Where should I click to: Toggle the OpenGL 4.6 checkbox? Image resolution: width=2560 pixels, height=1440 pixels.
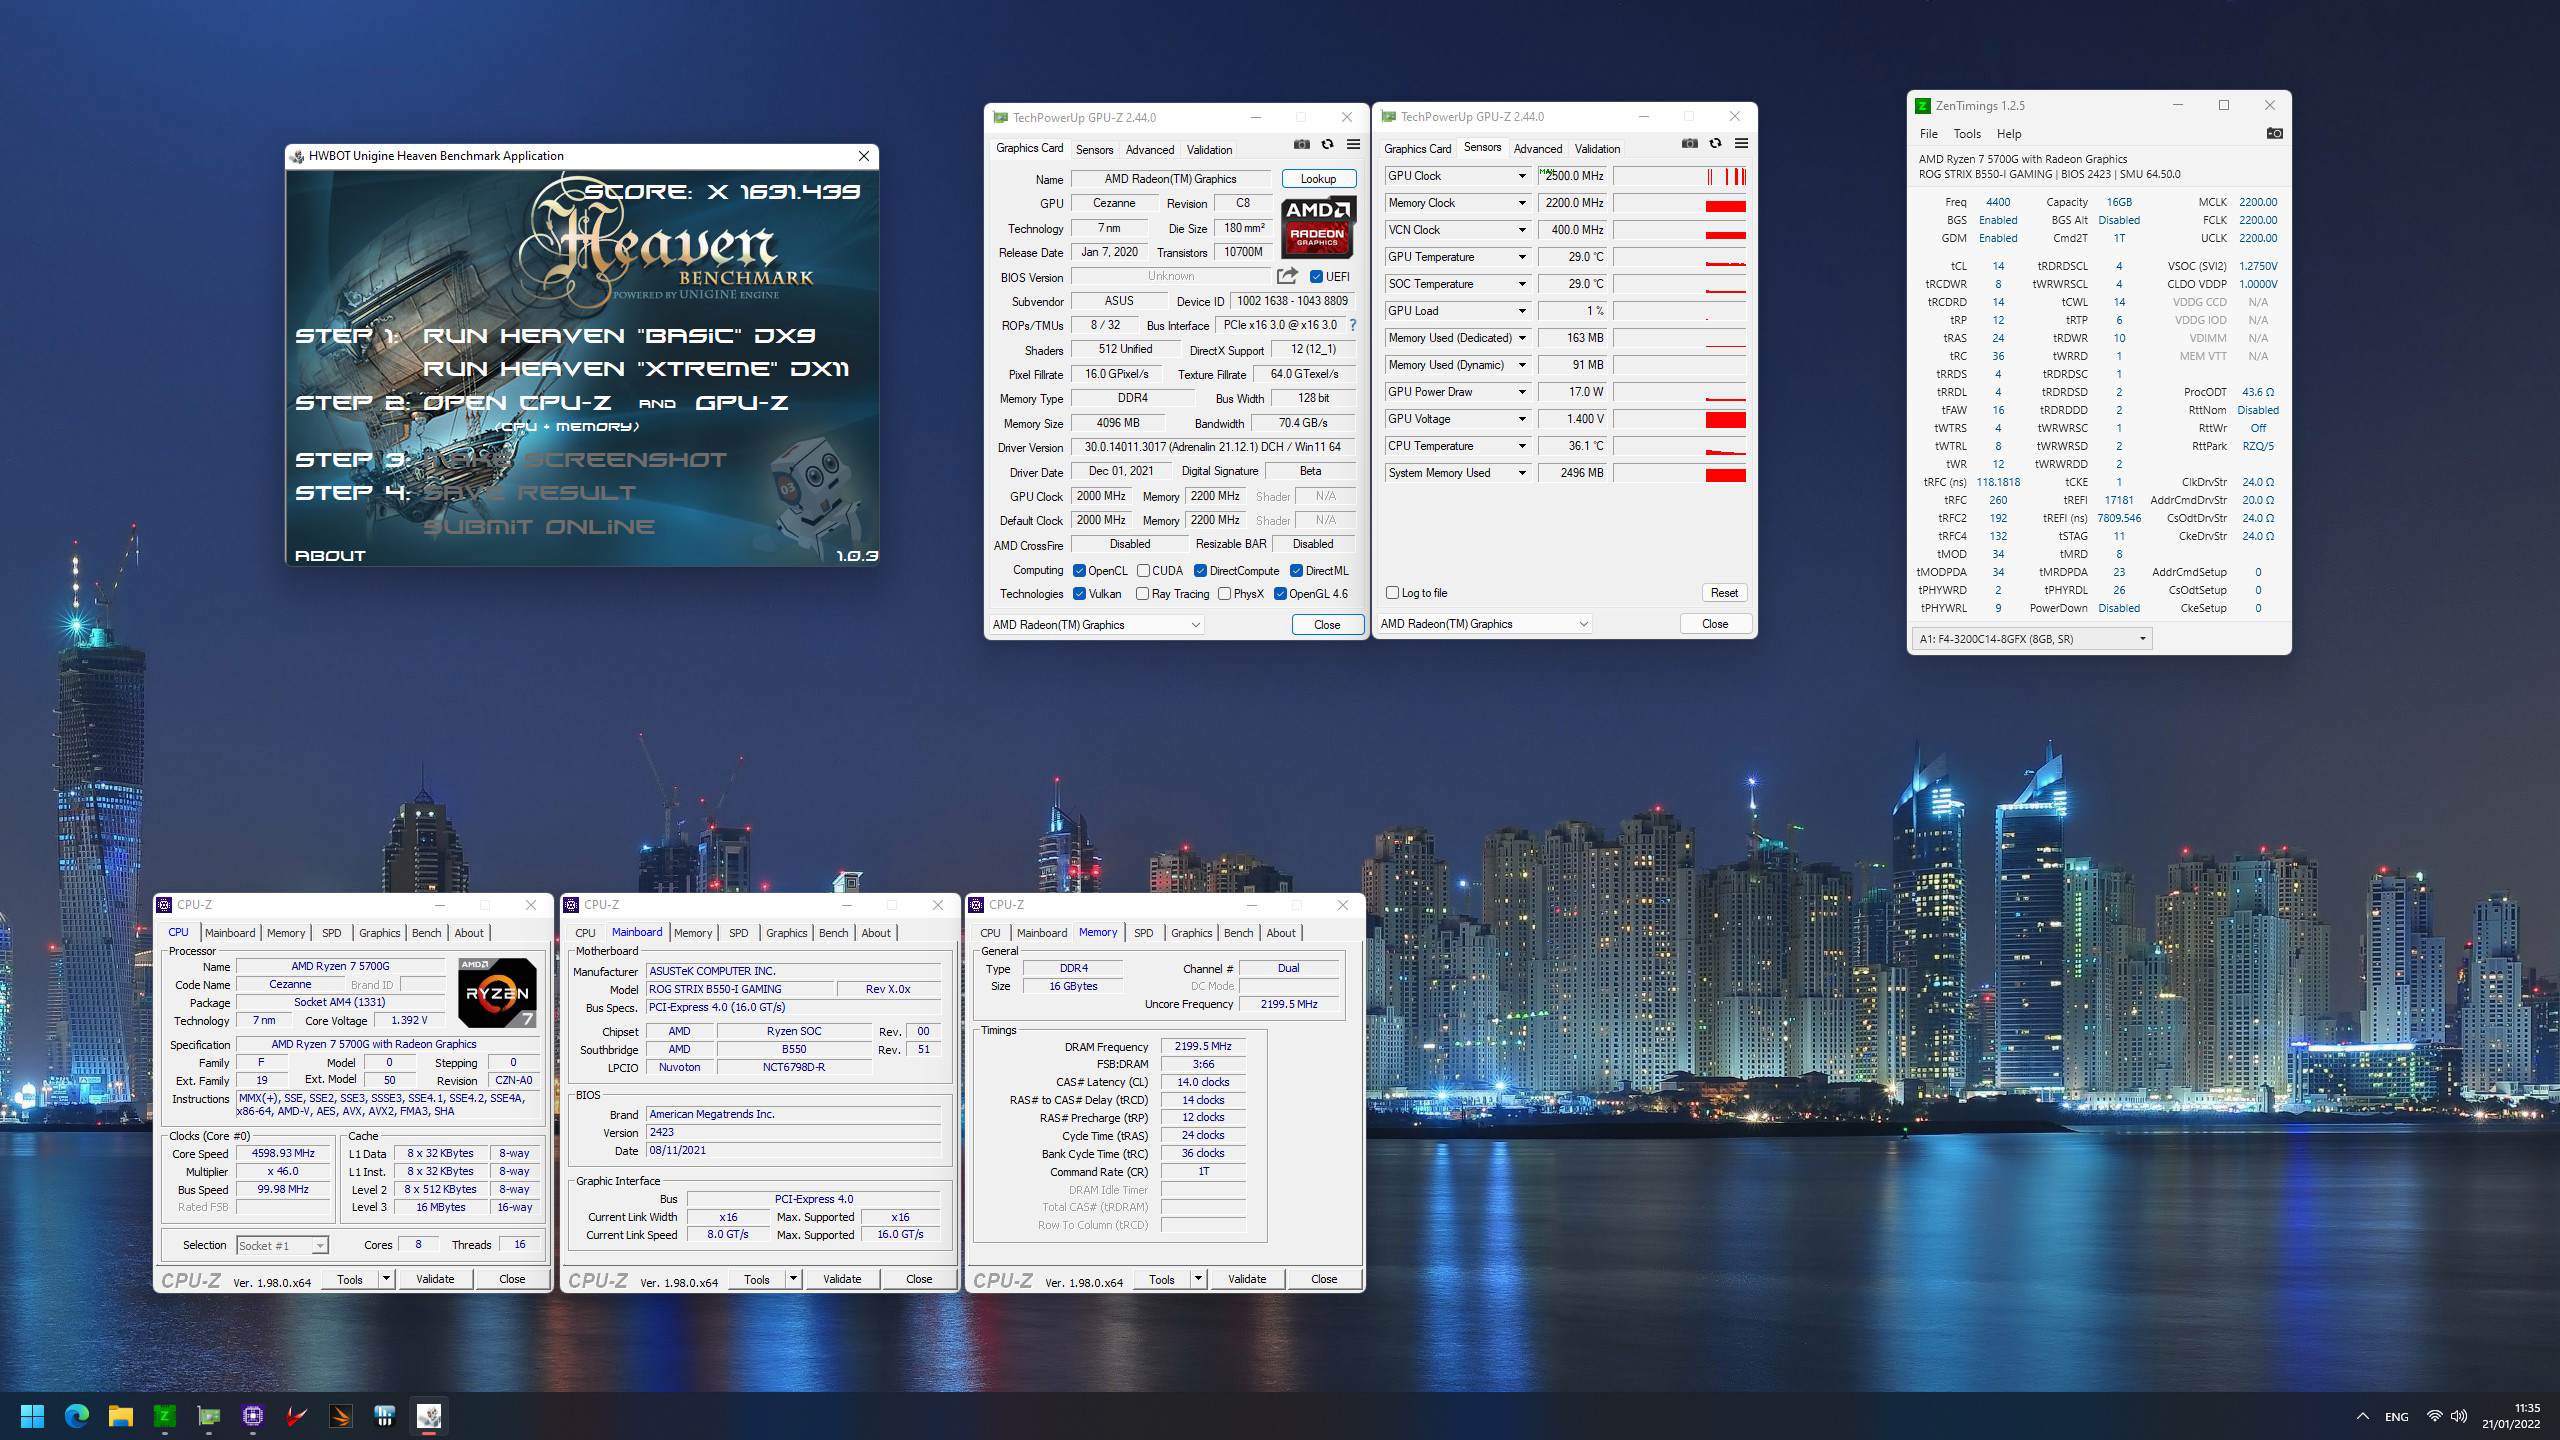1280,594
